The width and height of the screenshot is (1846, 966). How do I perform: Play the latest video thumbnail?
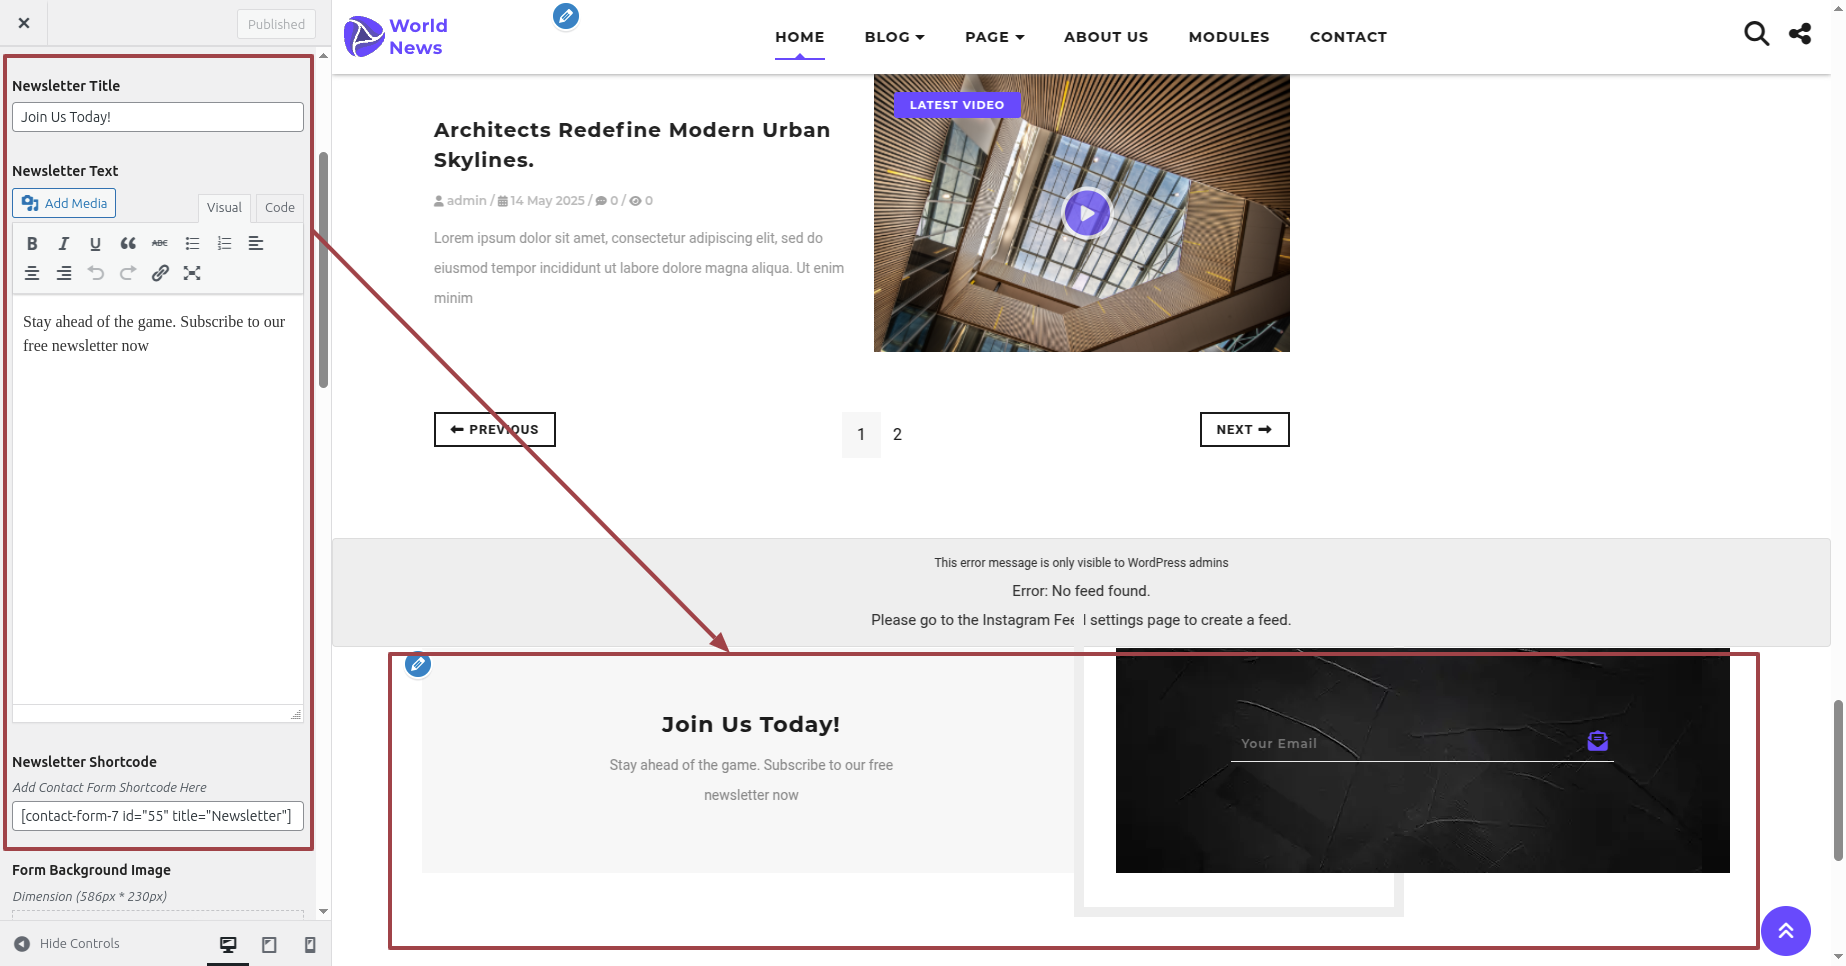pyautogui.click(x=1087, y=213)
